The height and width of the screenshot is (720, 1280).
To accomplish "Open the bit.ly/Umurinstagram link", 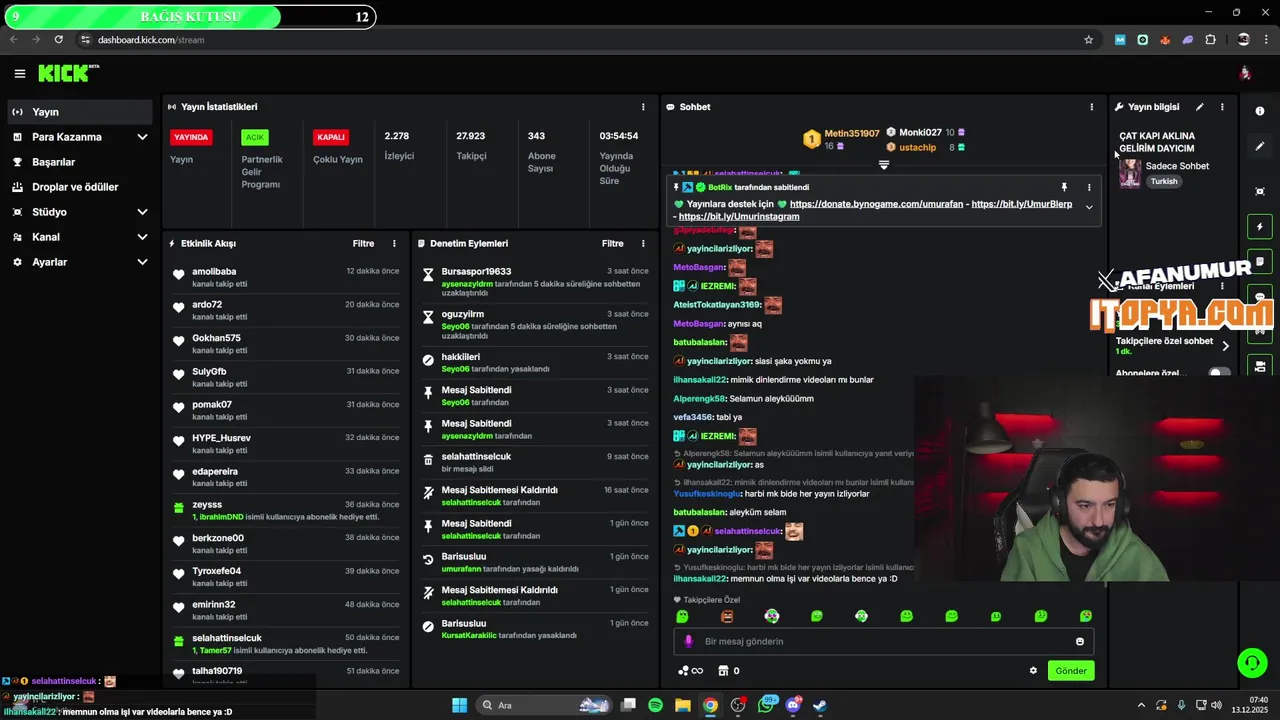I will 739,217.
